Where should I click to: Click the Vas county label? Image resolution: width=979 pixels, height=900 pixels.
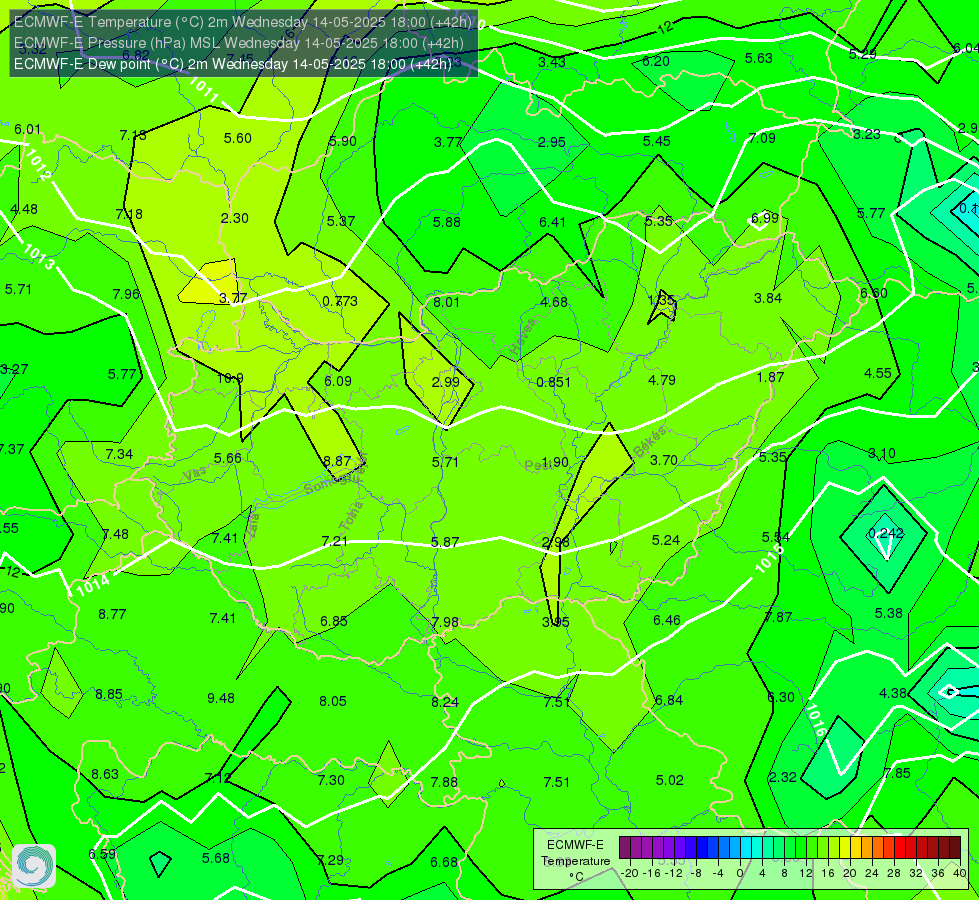195,474
